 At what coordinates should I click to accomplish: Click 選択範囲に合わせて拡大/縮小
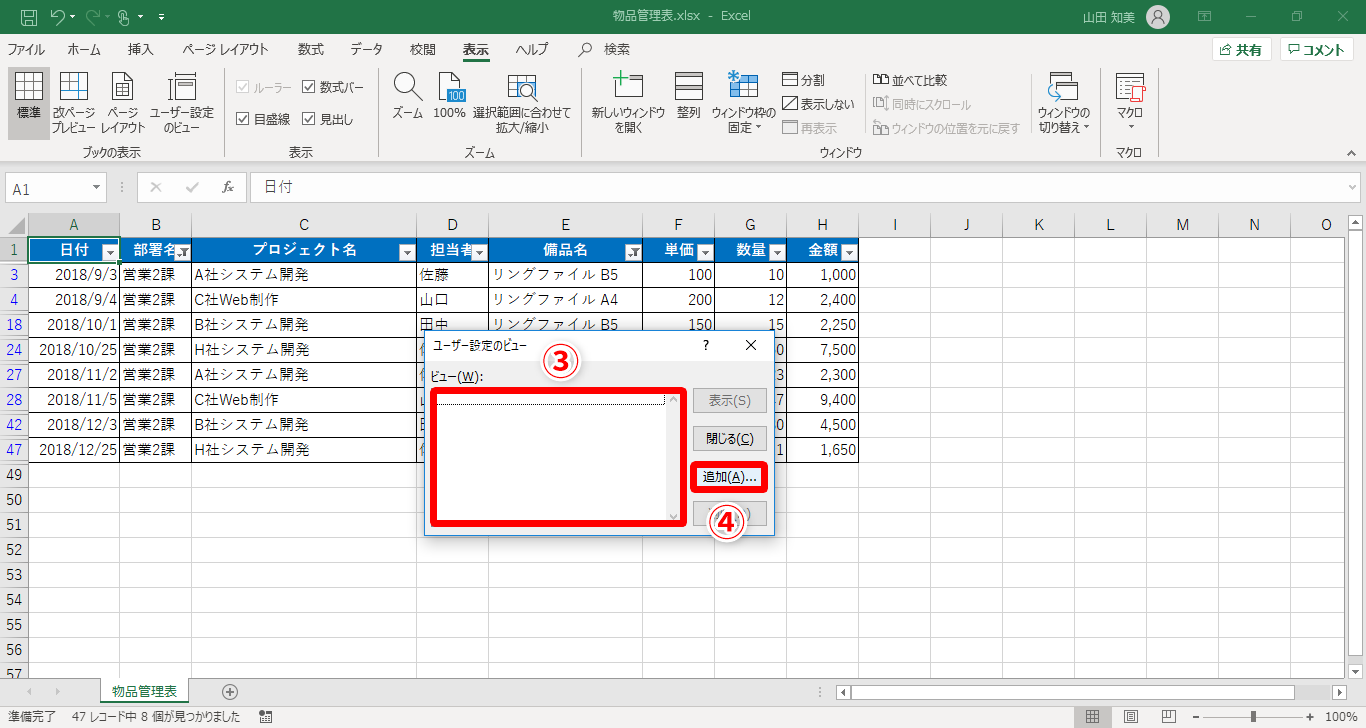[522, 103]
